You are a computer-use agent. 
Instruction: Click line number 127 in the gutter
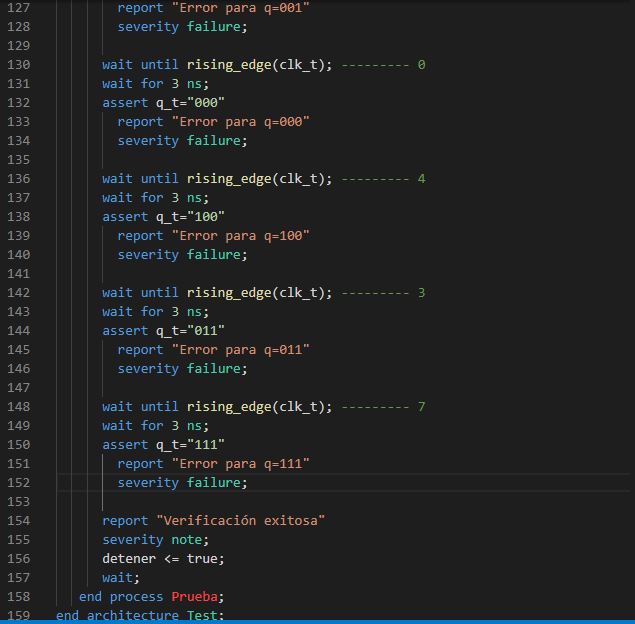click(18, 8)
